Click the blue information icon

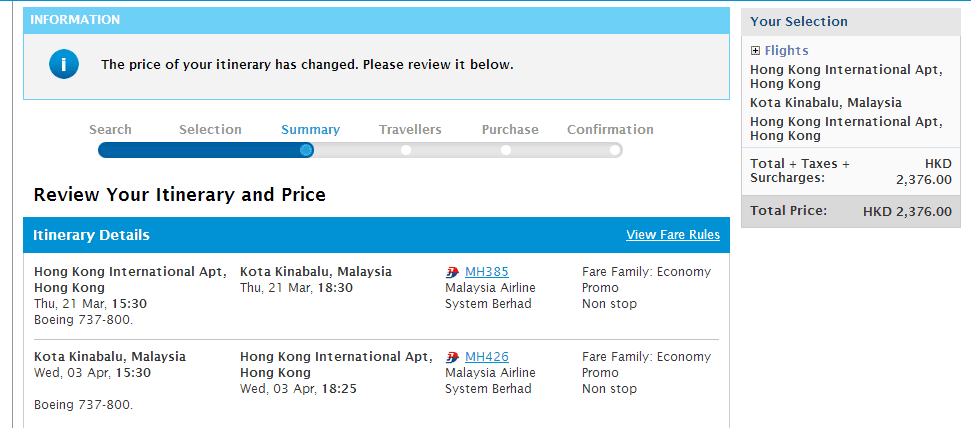(64, 65)
